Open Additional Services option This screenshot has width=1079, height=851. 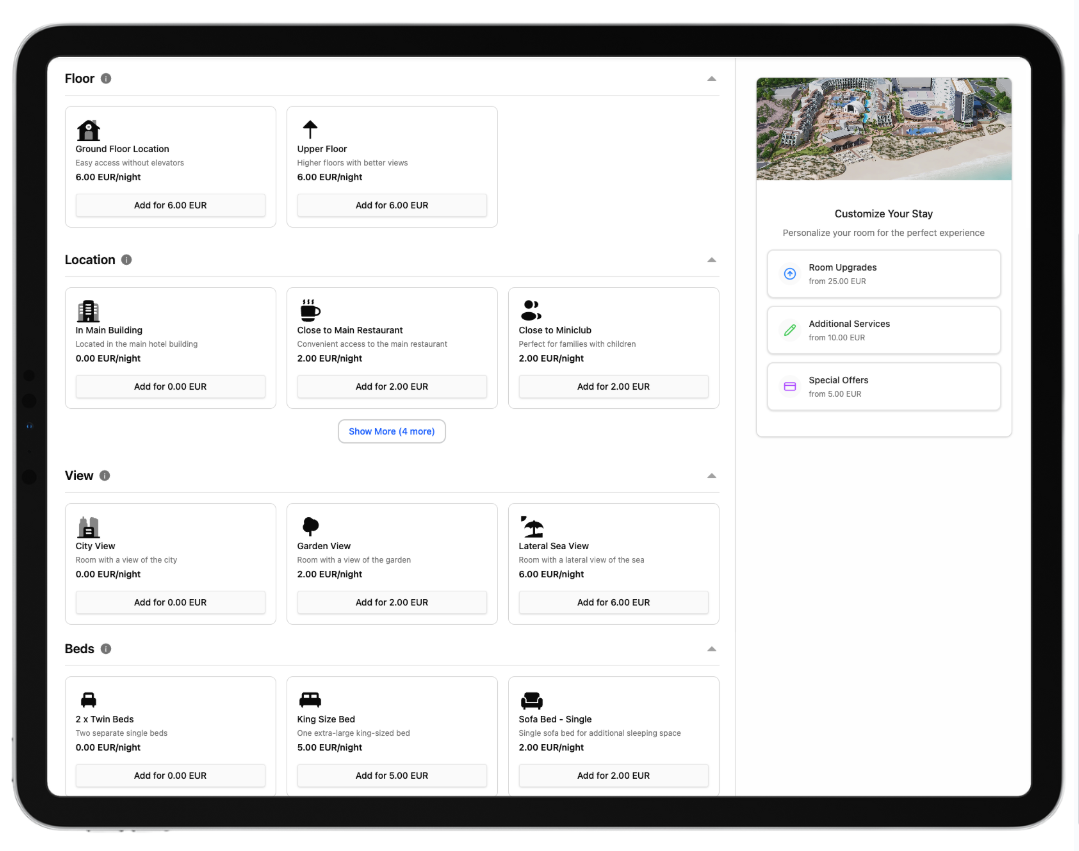(x=883, y=330)
